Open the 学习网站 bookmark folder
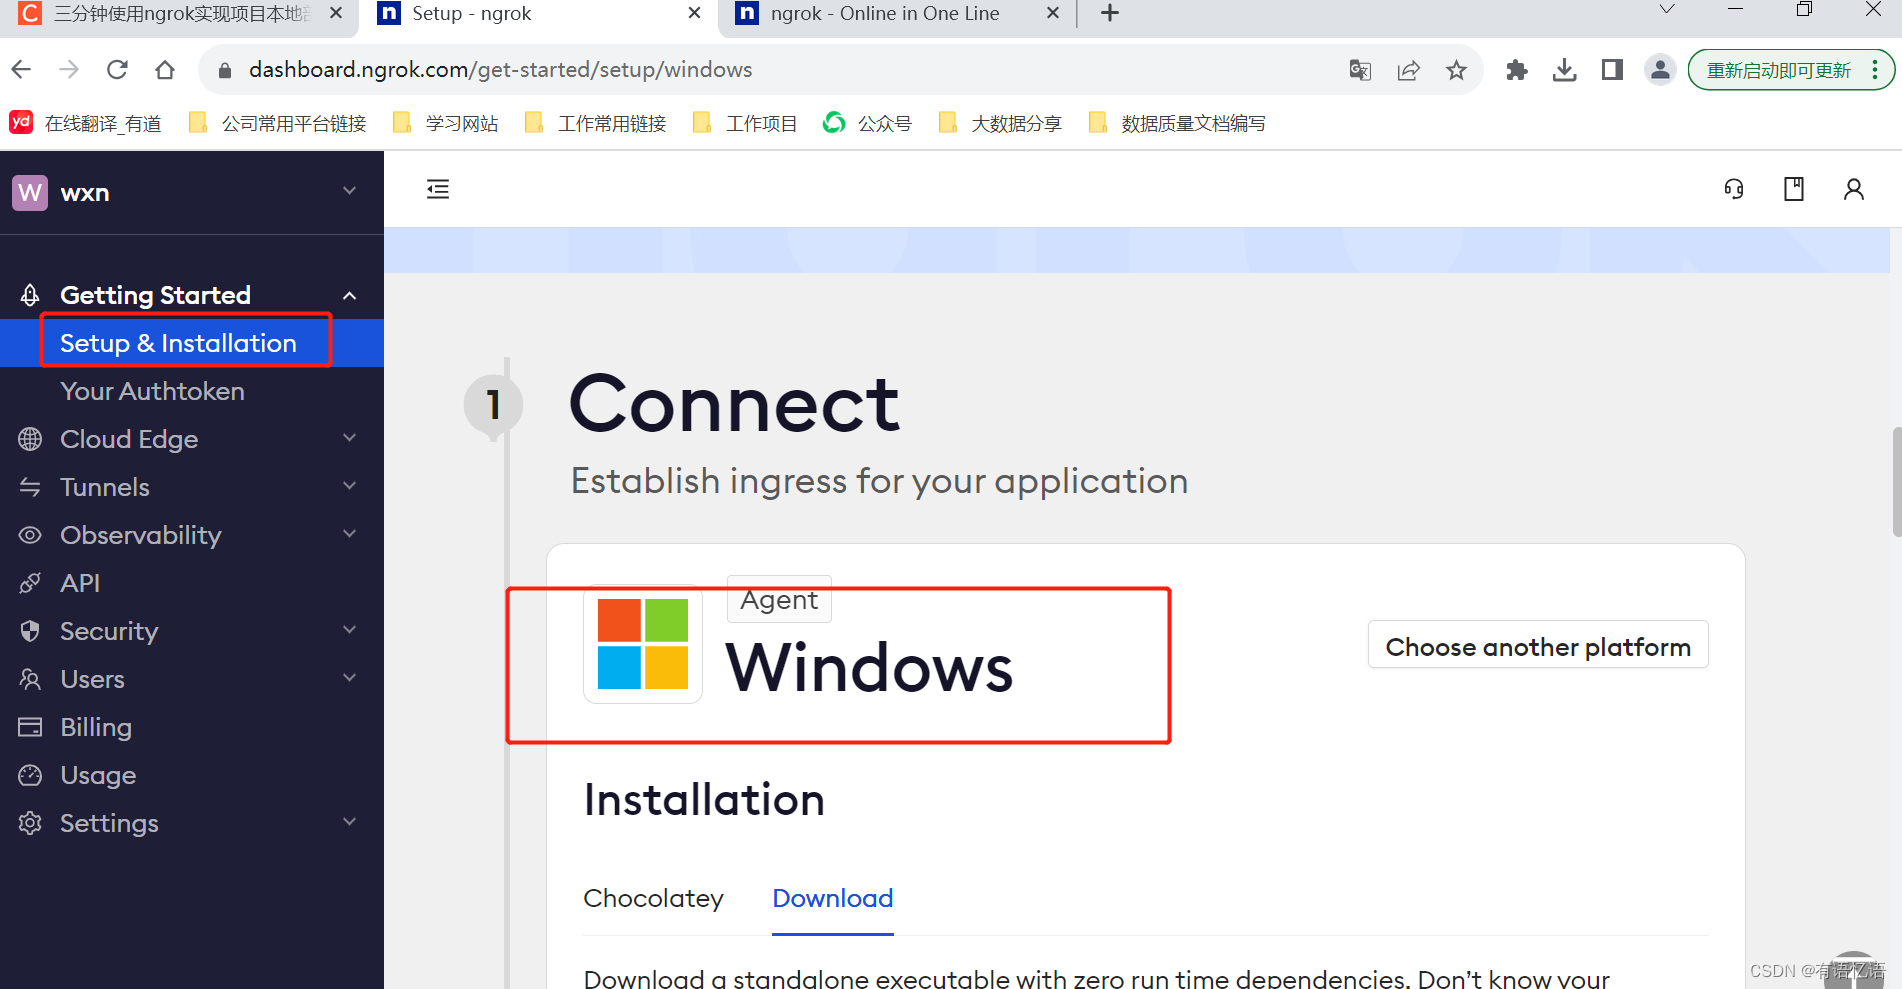The height and width of the screenshot is (989, 1902). (446, 123)
